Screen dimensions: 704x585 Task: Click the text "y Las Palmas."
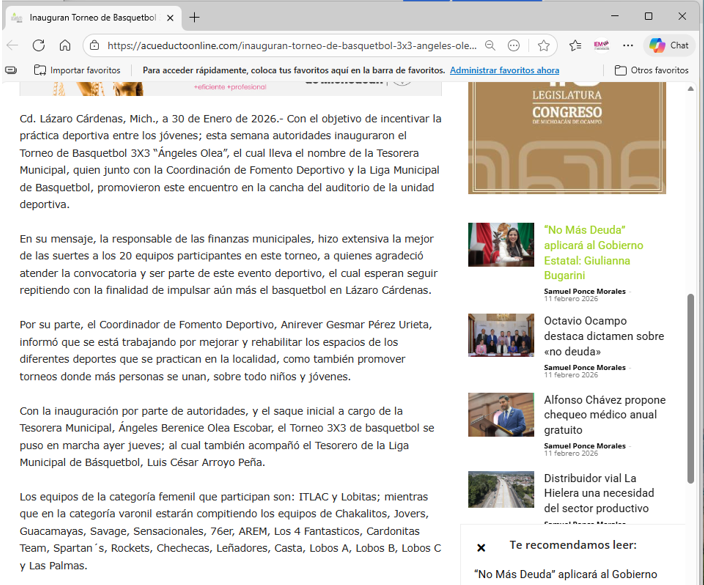[53, 566]
